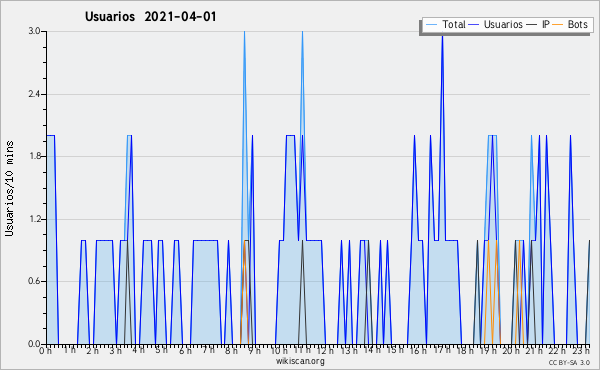Image resolution: width=600 pixels, height=370 pixels.
Task: Click the x-axis label '6 h'
Action: tap(185, 350)
